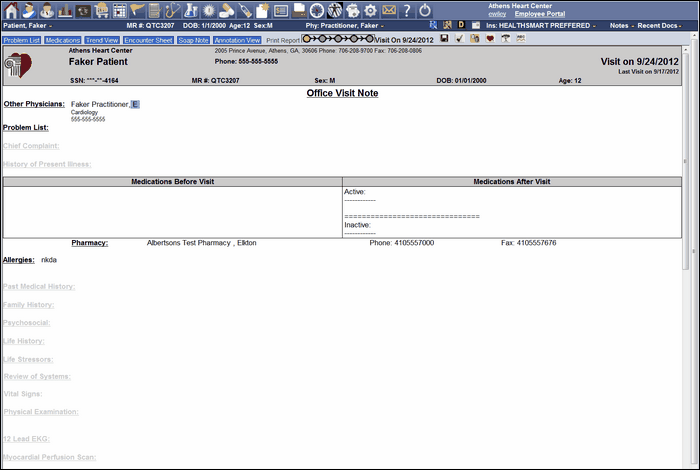Open the Review of Systems section

[x=37, y=377]
